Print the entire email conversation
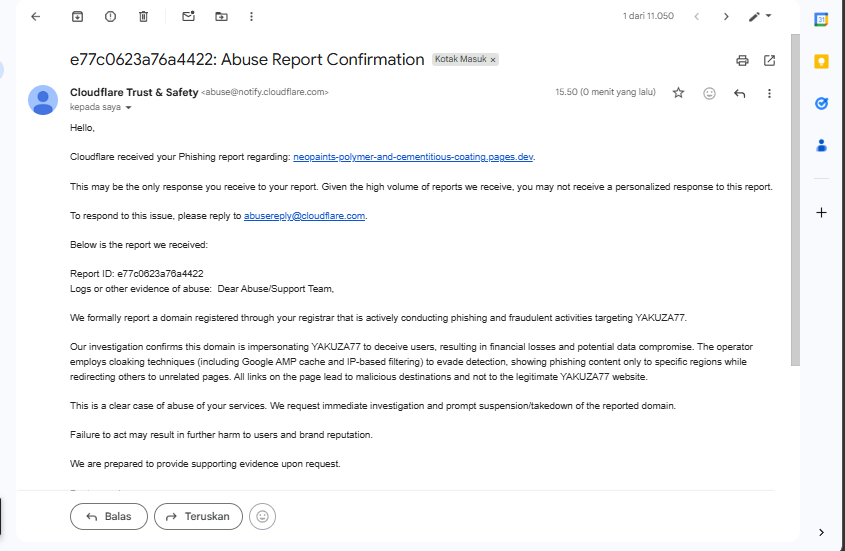Image resolution: width=845 pixels, height=551 pixels. 742,60
